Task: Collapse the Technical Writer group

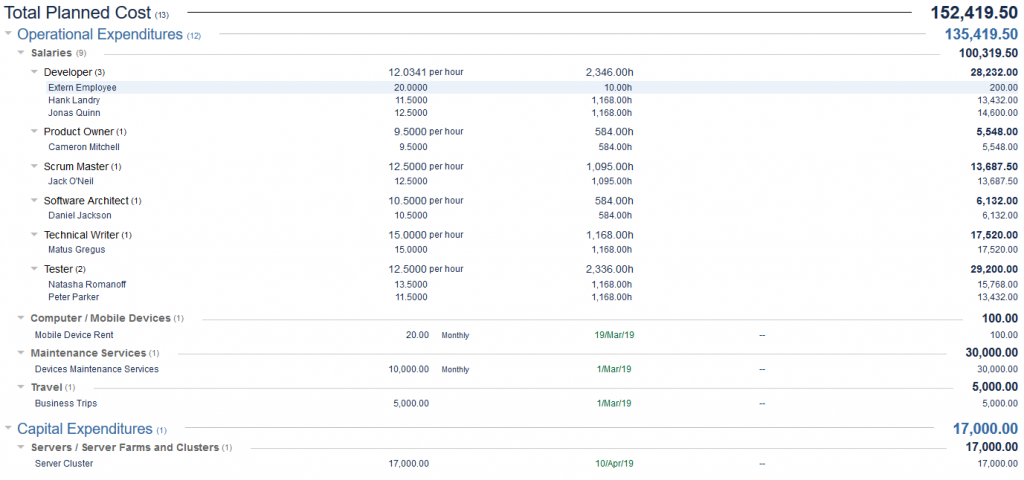Action: 34,234
